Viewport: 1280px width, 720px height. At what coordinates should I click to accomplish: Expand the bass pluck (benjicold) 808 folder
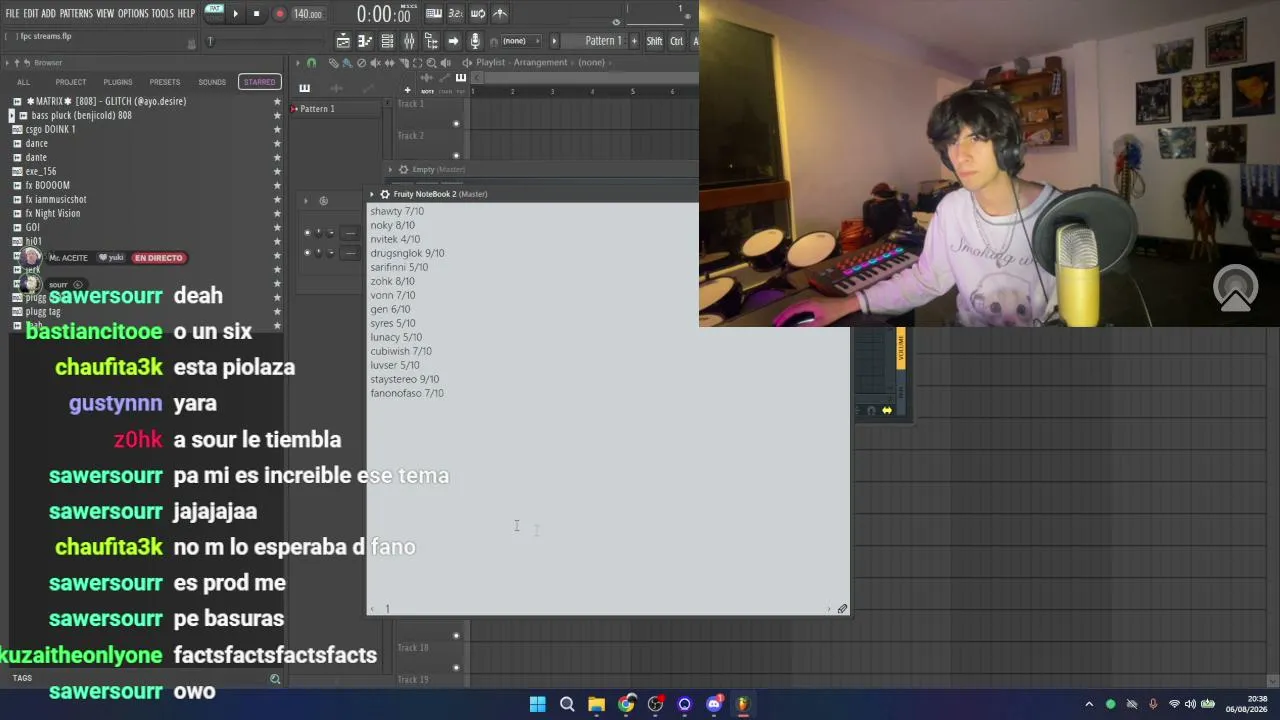point(12,115)
